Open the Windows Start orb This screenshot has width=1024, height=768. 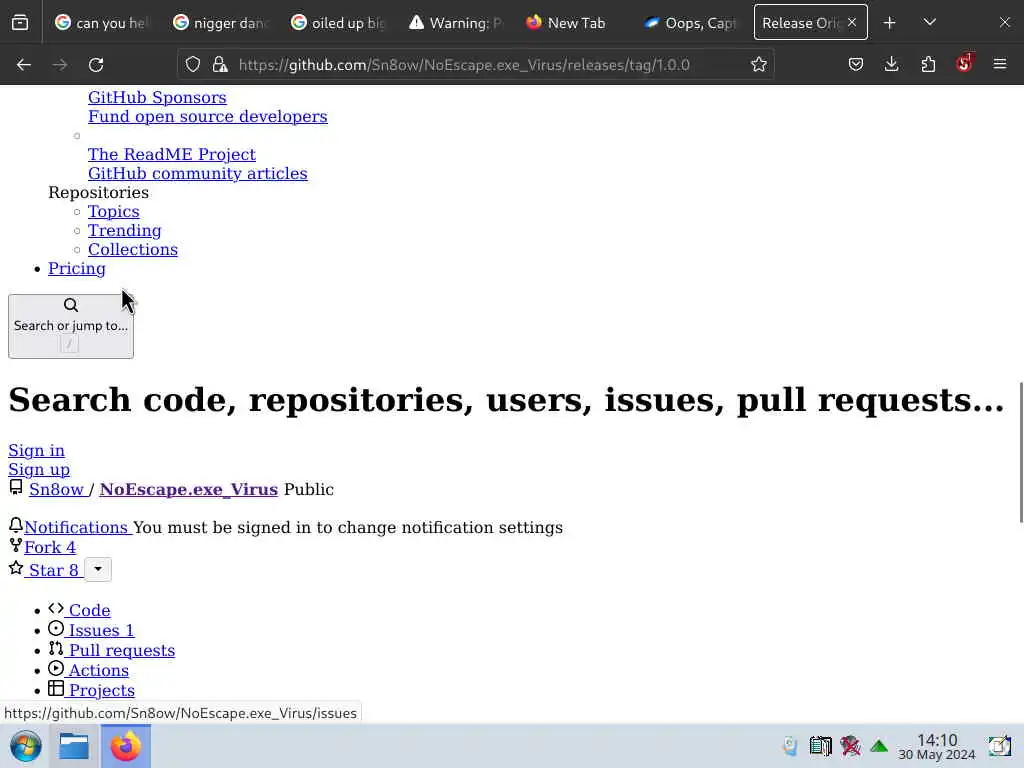click(26, 746)
